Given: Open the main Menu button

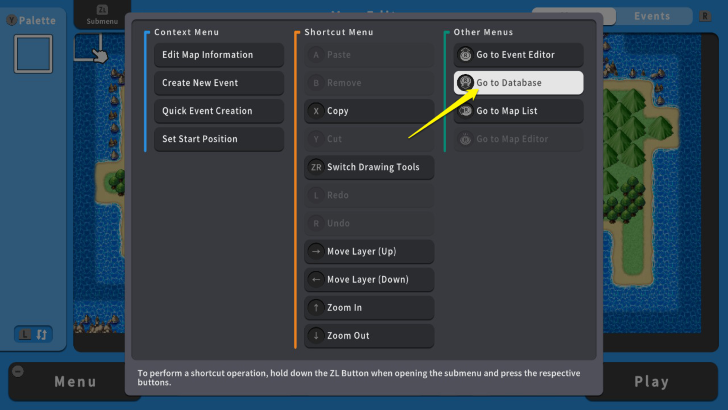Looking at the screenshot, I should (75, 382).
